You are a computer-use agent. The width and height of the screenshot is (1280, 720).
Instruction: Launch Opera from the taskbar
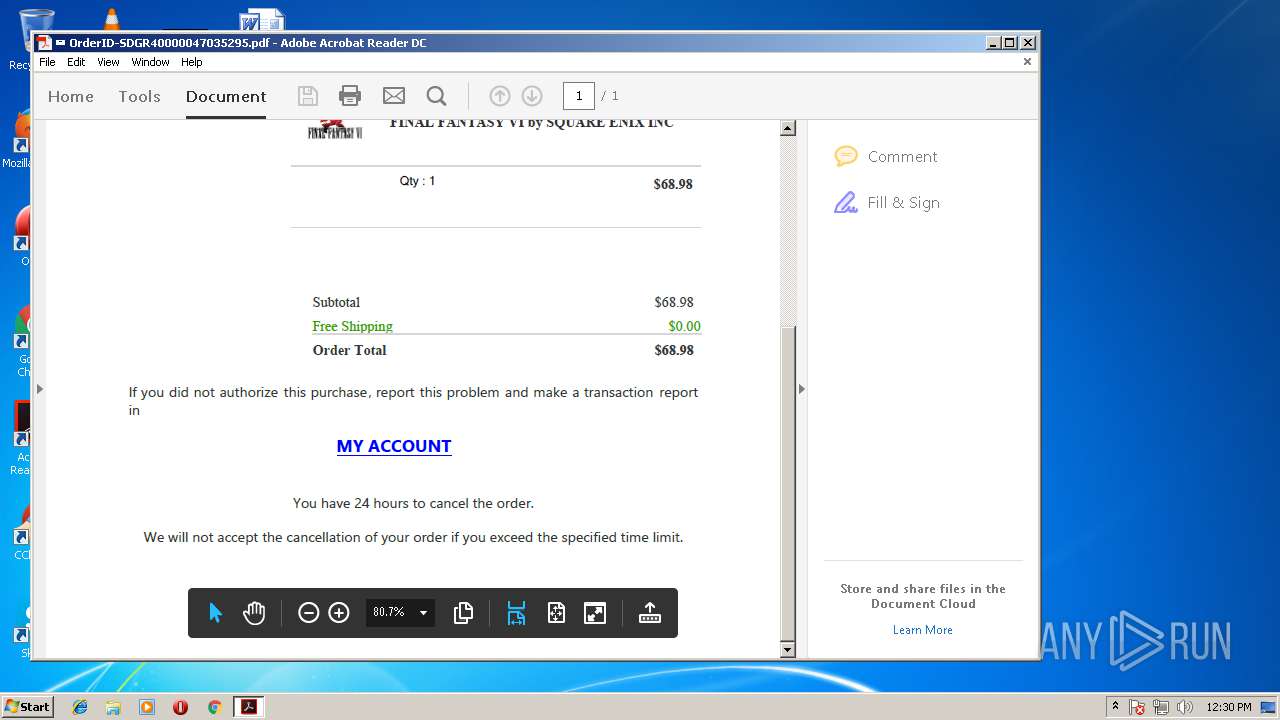click(180, 707)
